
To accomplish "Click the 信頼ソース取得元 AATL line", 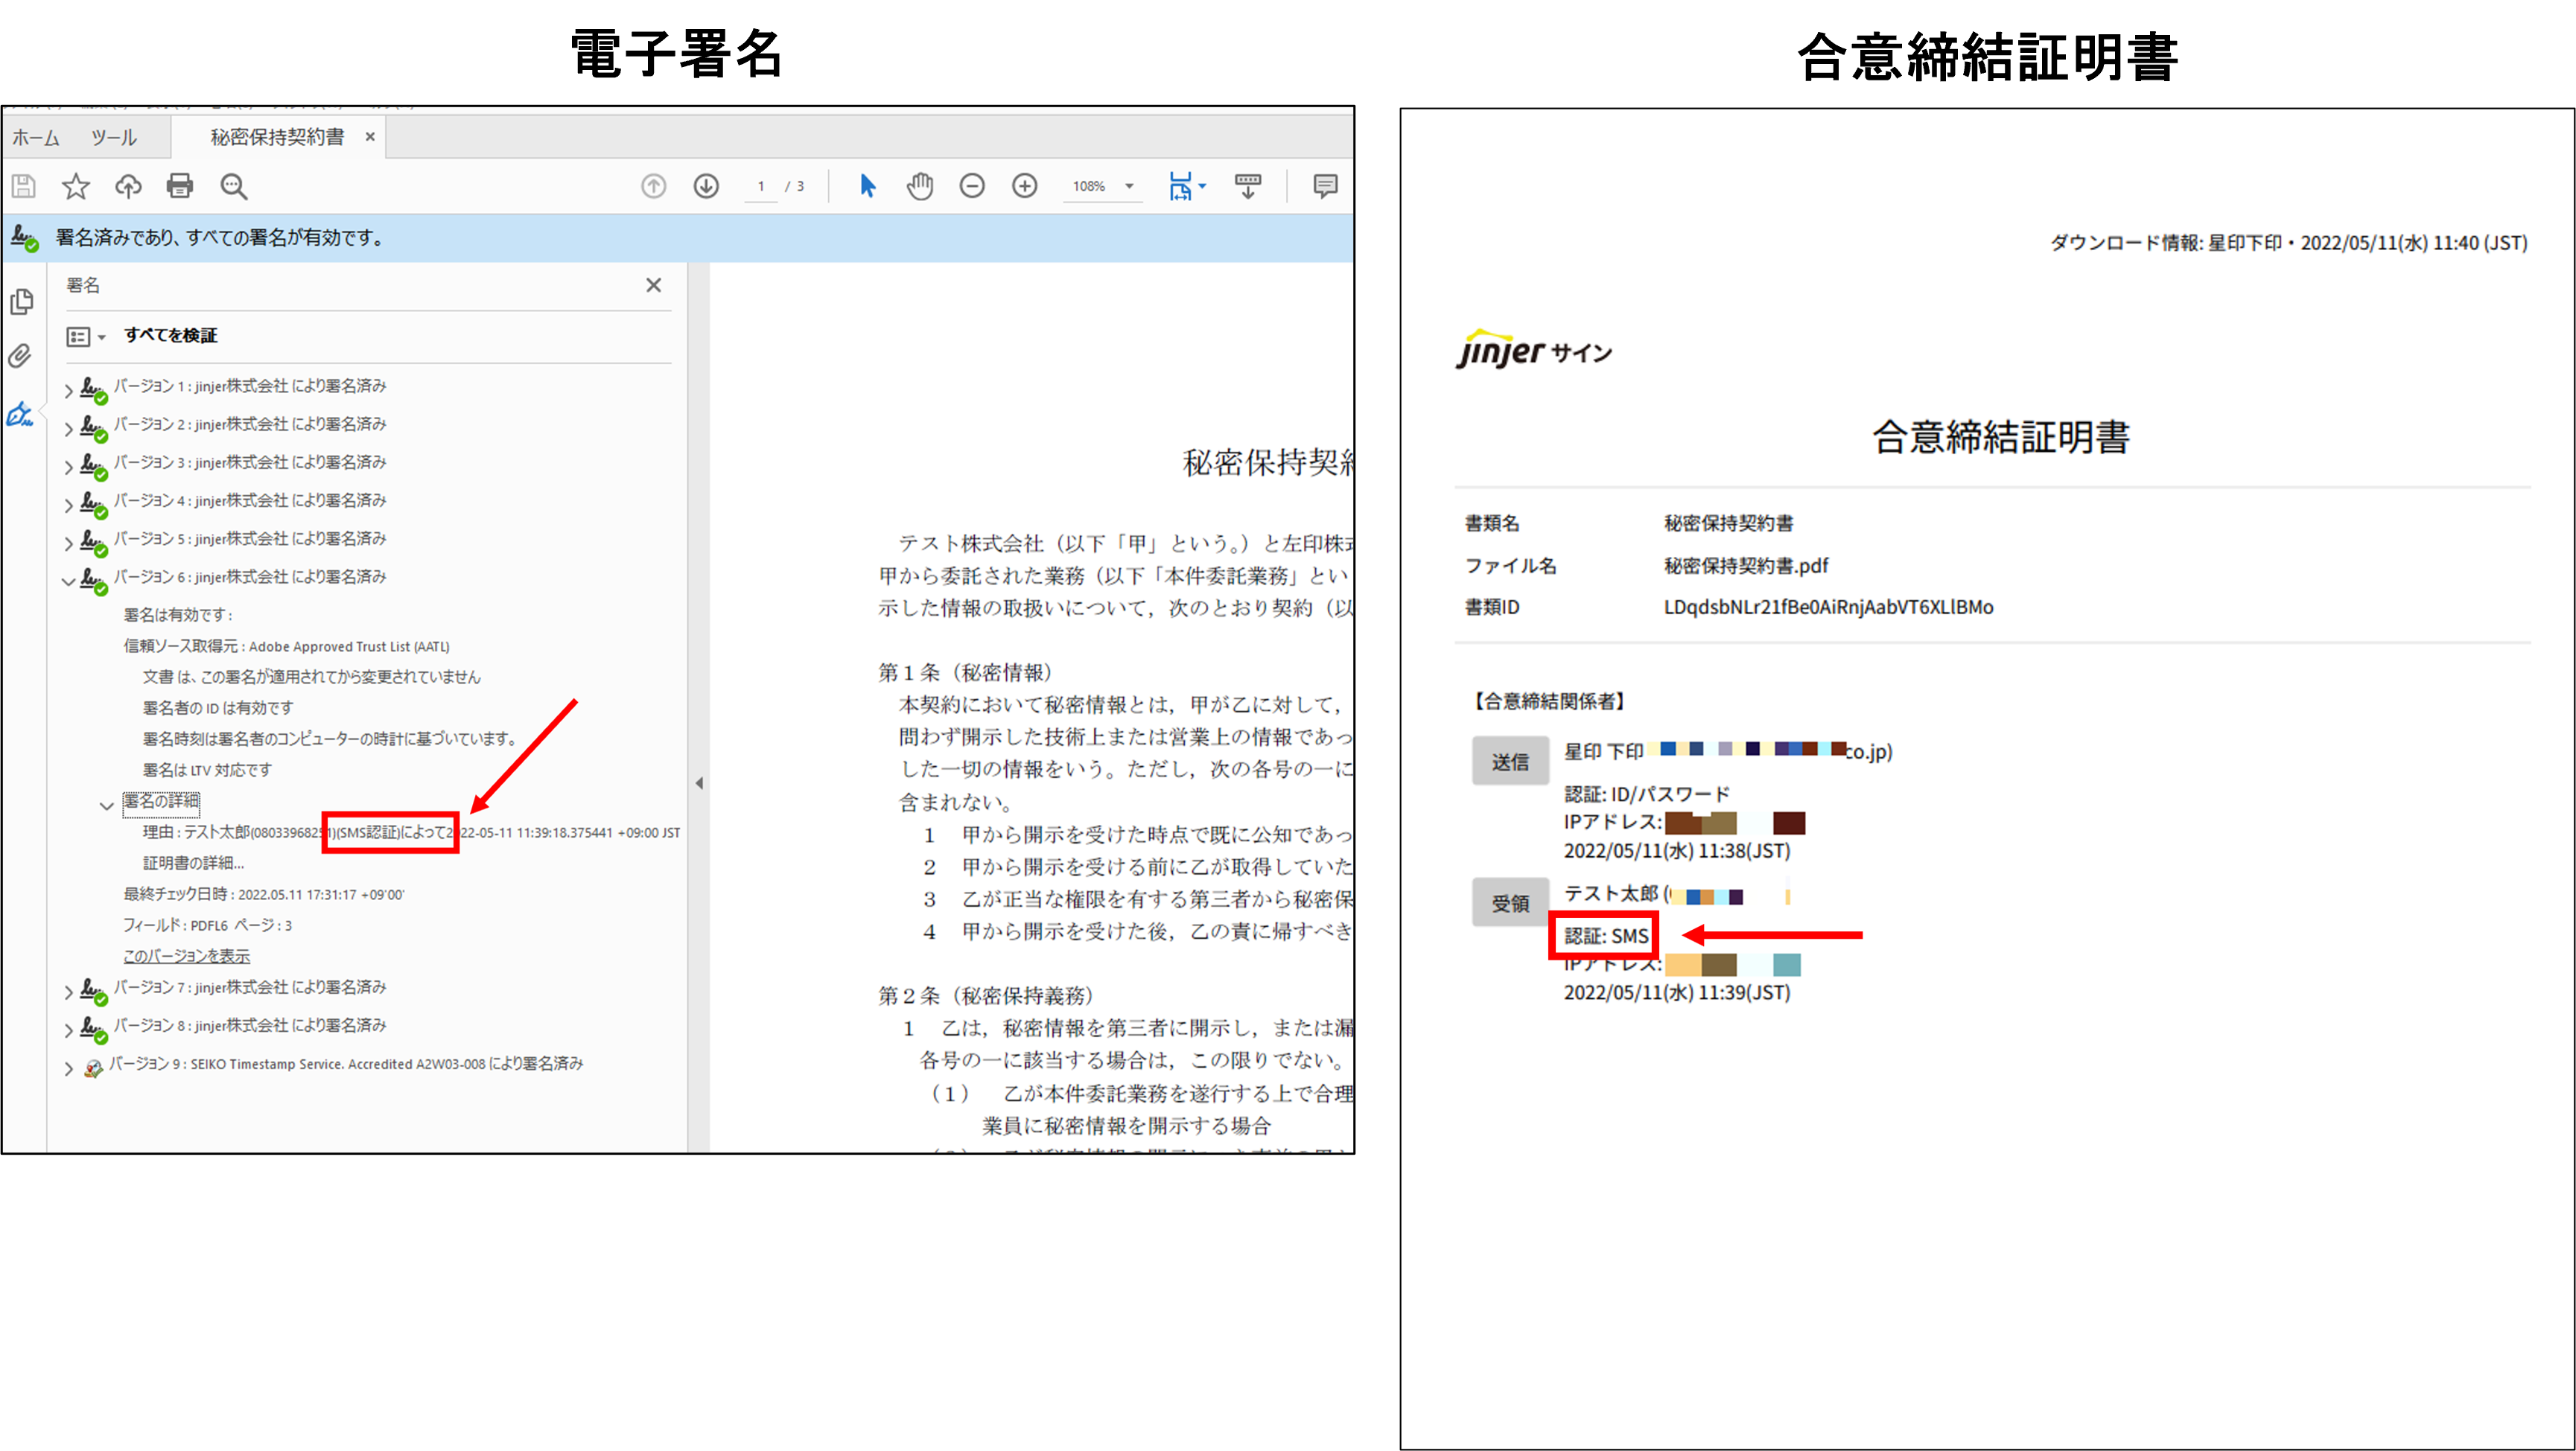I will click(286, 647).
